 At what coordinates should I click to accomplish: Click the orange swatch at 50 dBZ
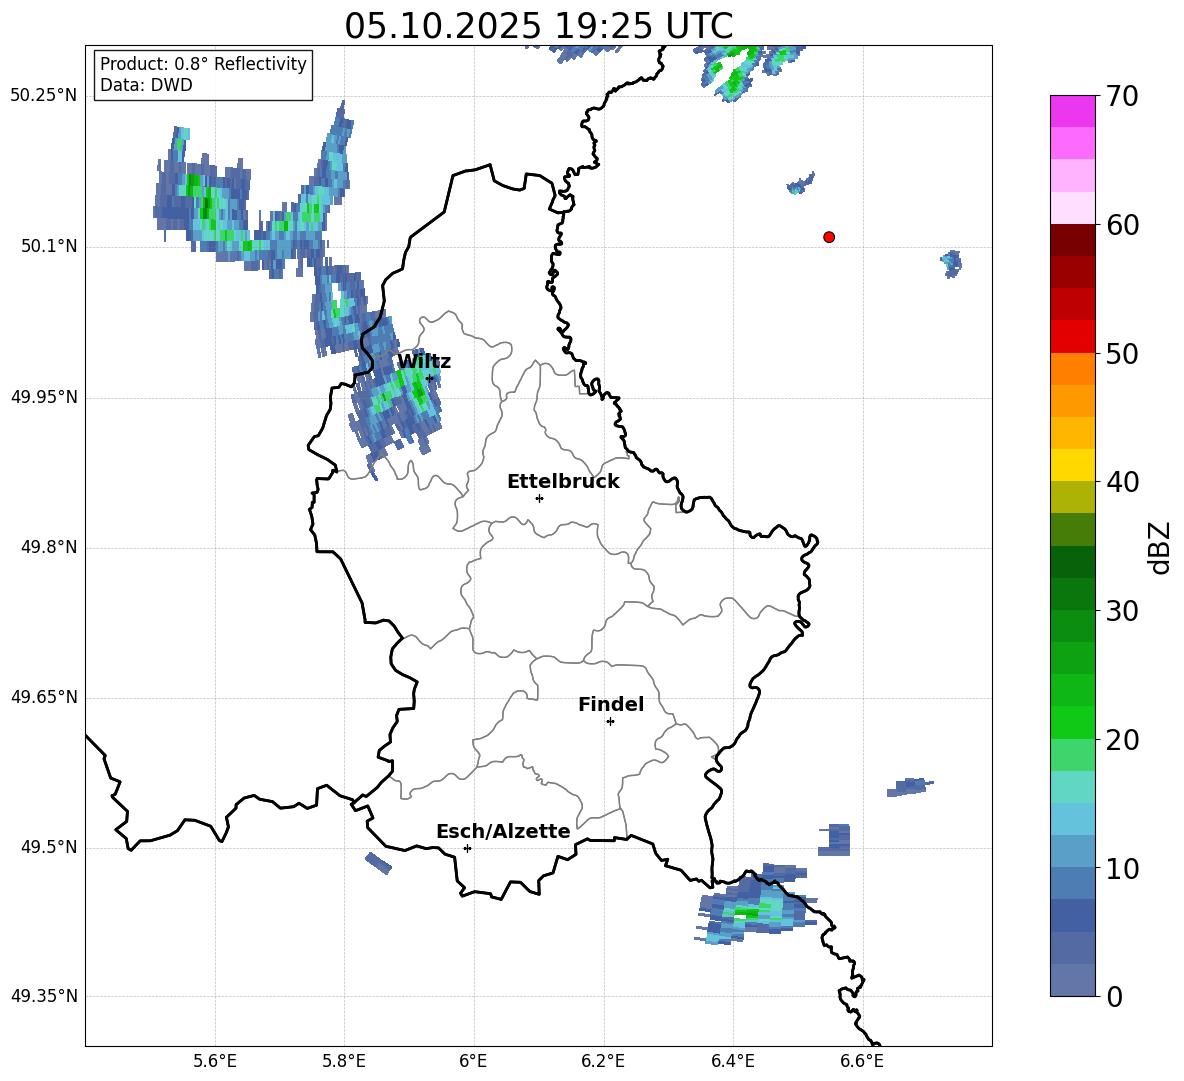point(1073,369)
